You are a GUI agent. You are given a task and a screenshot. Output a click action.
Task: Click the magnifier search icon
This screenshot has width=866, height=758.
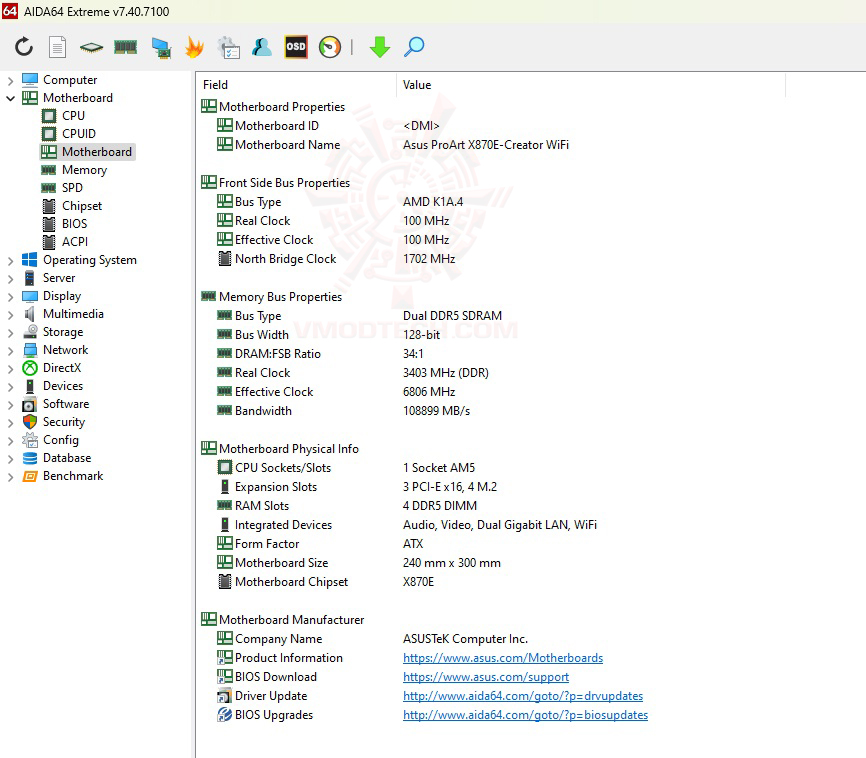point(414,47)
